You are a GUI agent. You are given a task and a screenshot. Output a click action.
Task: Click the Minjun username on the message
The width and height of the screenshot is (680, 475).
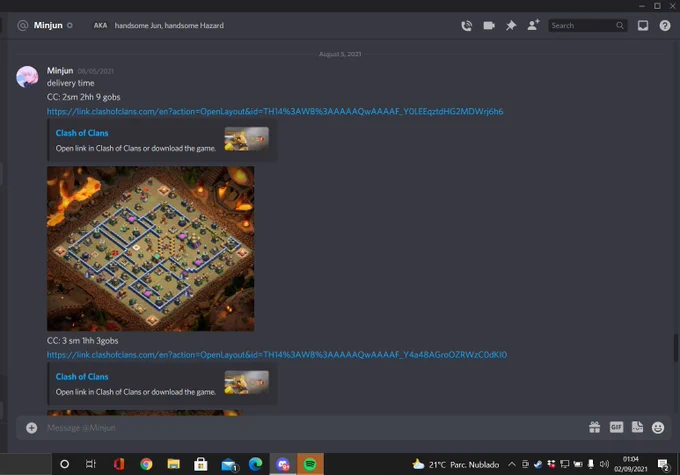click(60, 70)
